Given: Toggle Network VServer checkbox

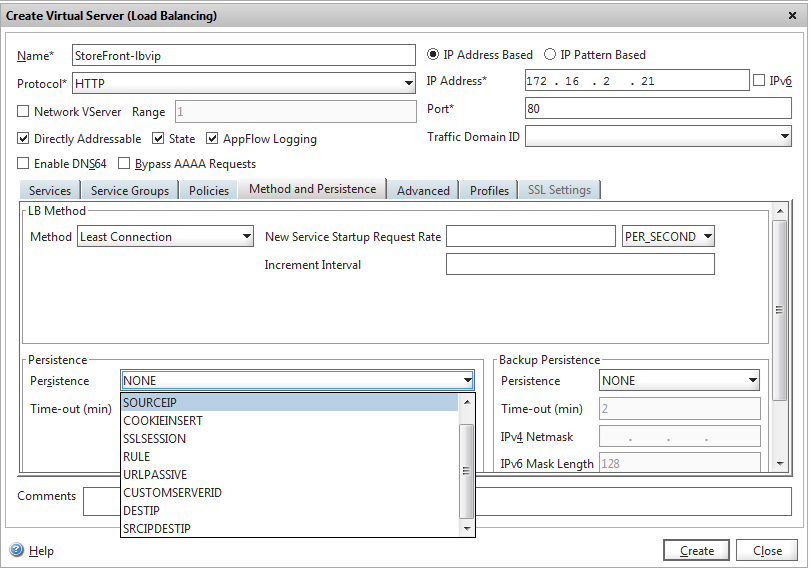Looking at the screenshot, I should coord(23,111).
